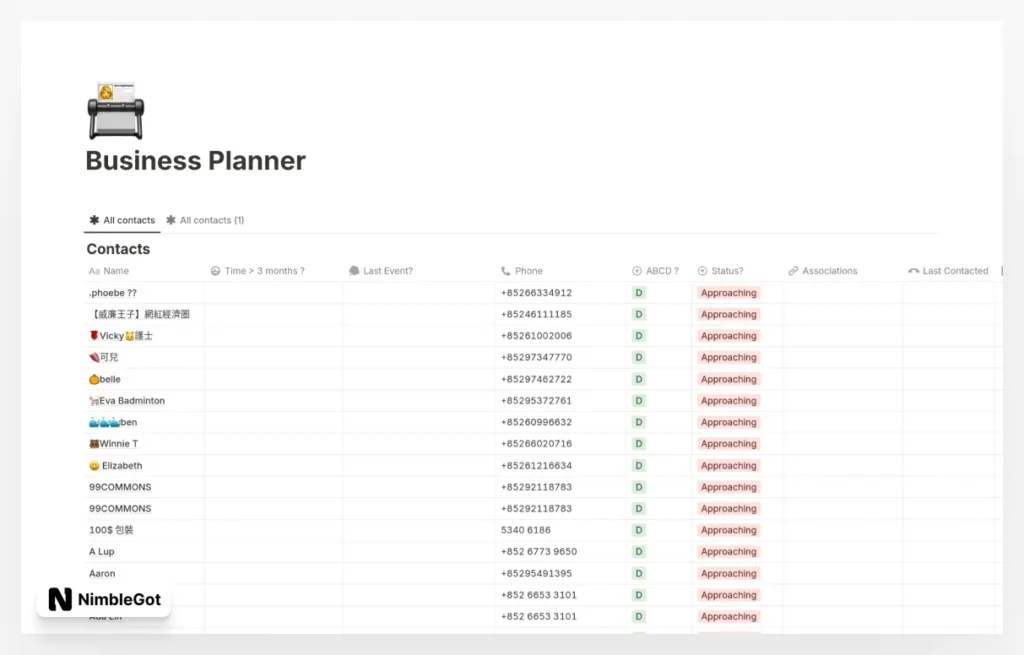Select the first "All contacts" view tab
This screenshot has height=655, width=1024.
(122, 220)
